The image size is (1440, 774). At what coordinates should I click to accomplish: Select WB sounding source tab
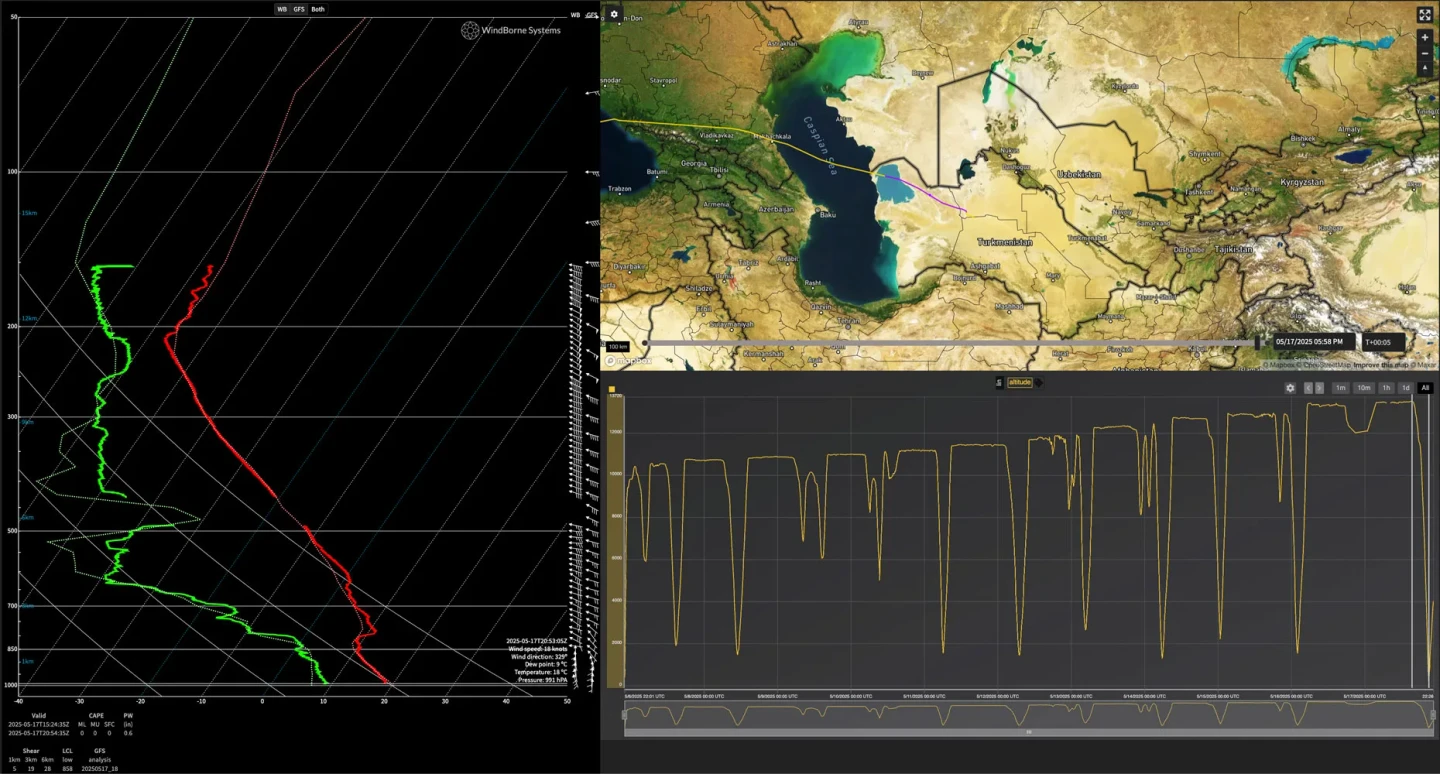click(x=282, y=9)
